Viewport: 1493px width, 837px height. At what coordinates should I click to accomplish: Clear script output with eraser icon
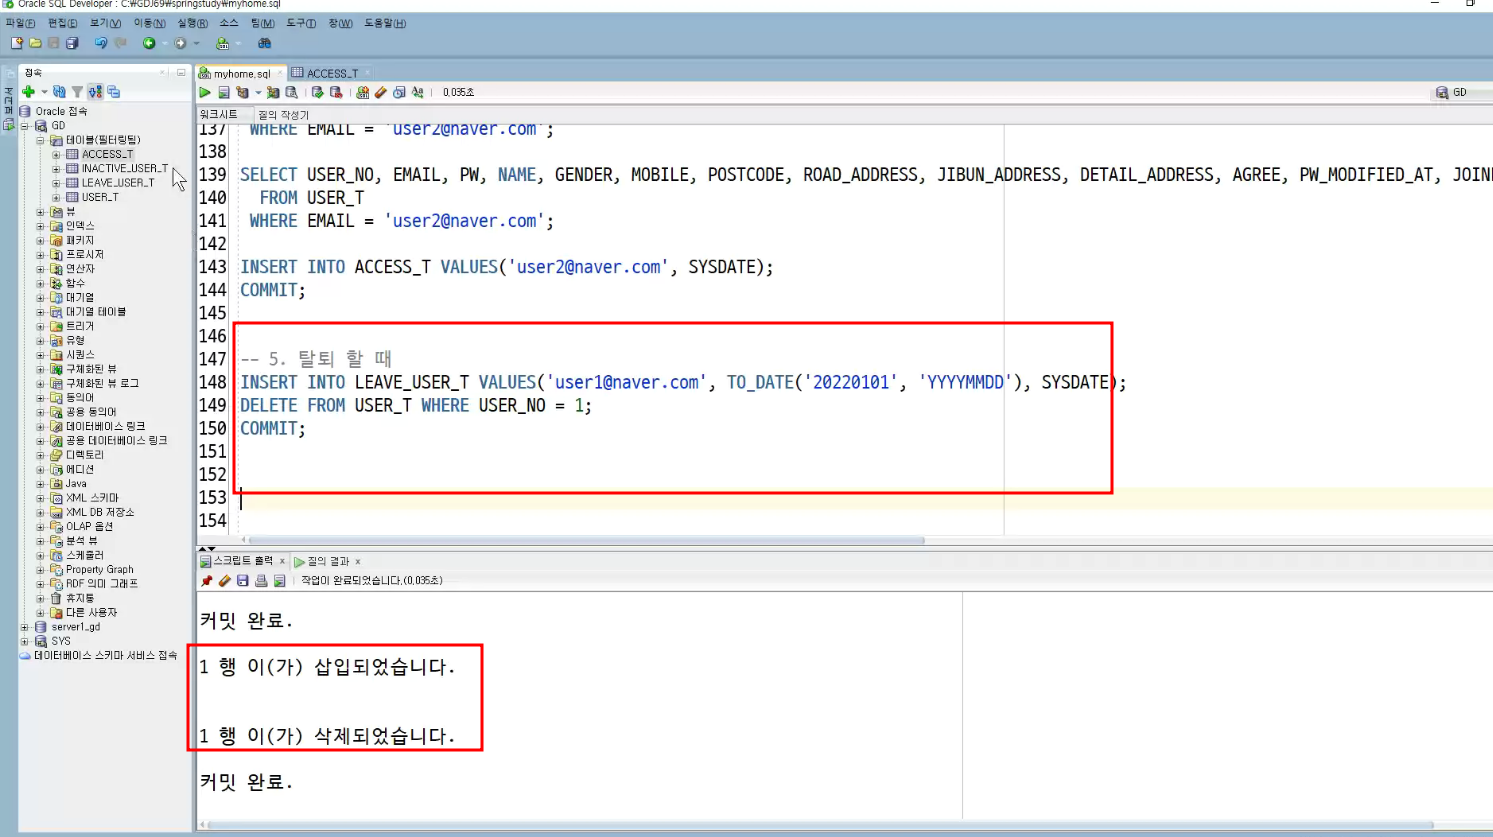click(225, 580)
